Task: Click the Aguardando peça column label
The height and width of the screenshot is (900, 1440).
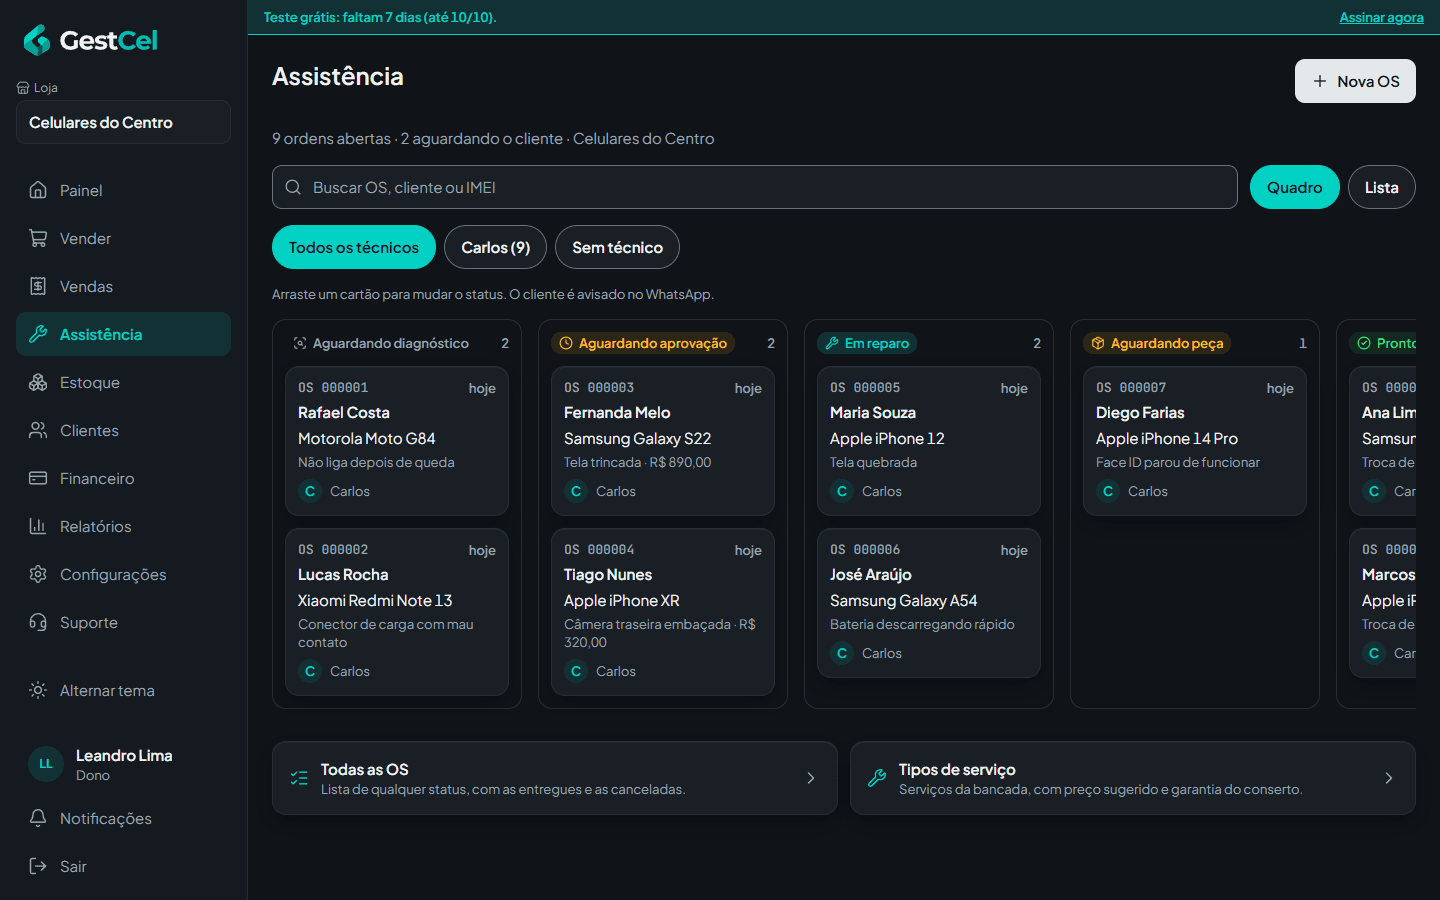Action: tap(1157, 343)
